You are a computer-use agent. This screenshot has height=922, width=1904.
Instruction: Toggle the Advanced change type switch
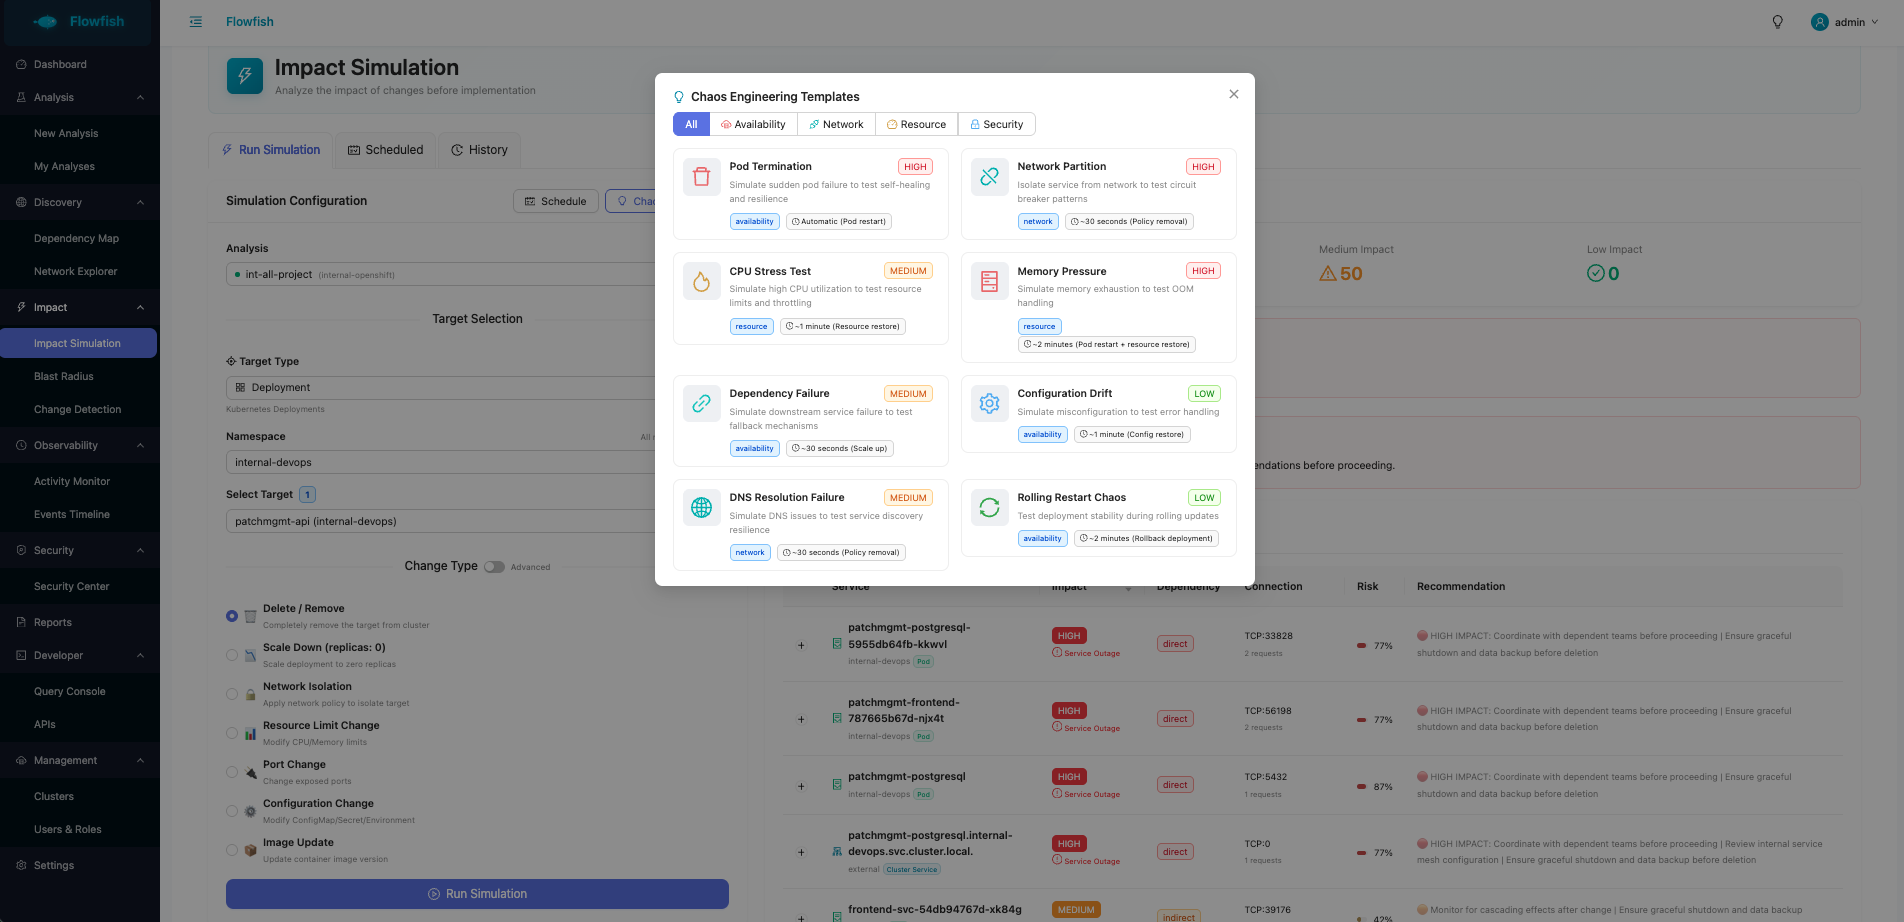(x=494, y=567)
